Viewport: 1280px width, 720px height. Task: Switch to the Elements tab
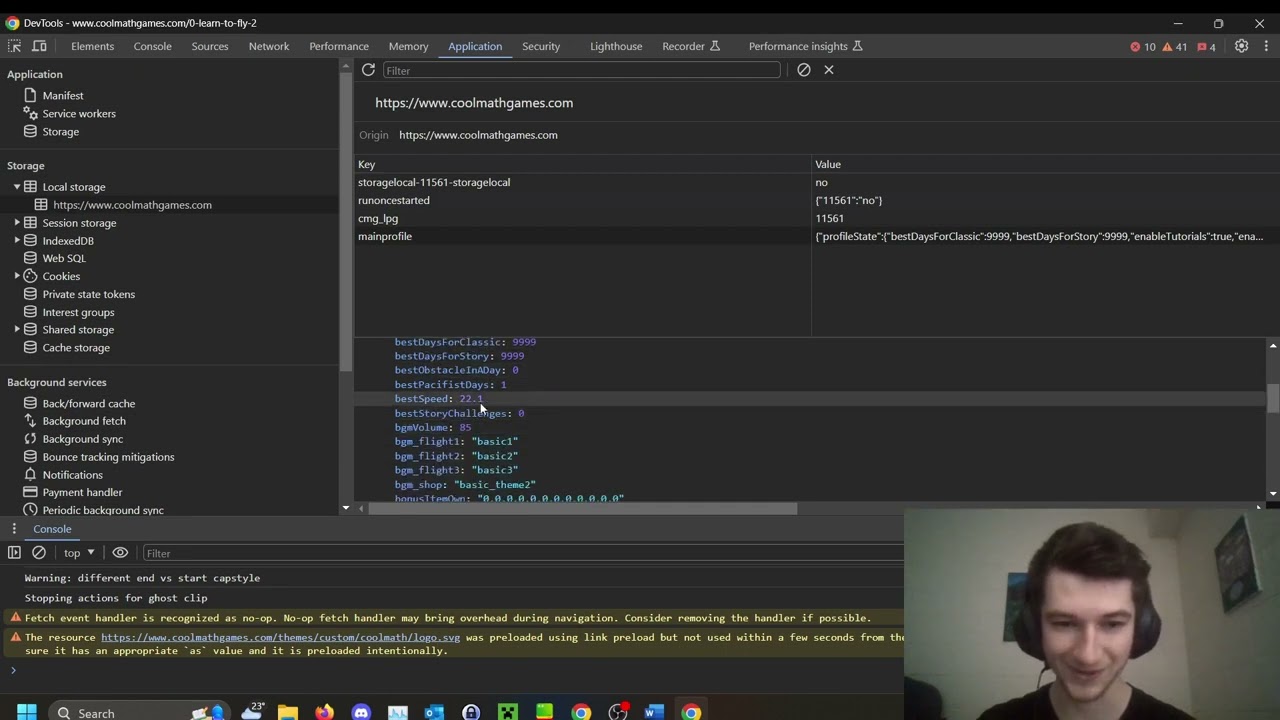92,46
